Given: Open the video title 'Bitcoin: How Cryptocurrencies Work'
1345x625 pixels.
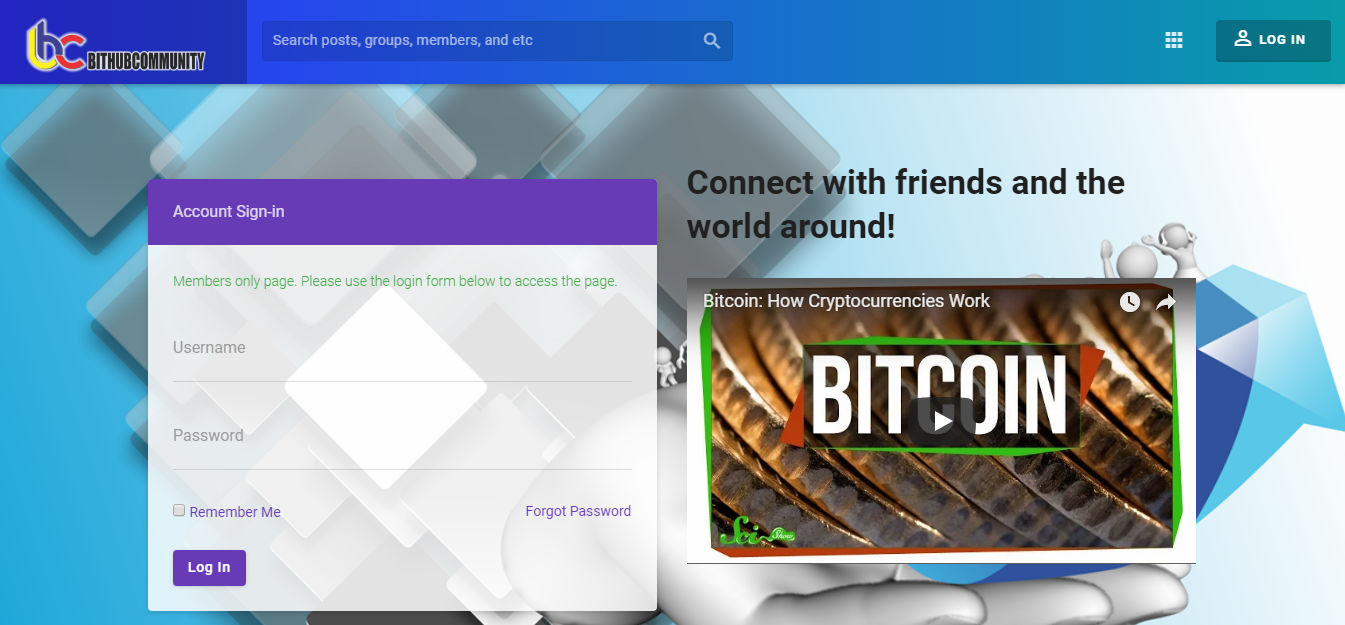Looking at the screenshot, I should pyautogui.click(x=846, y=301).
